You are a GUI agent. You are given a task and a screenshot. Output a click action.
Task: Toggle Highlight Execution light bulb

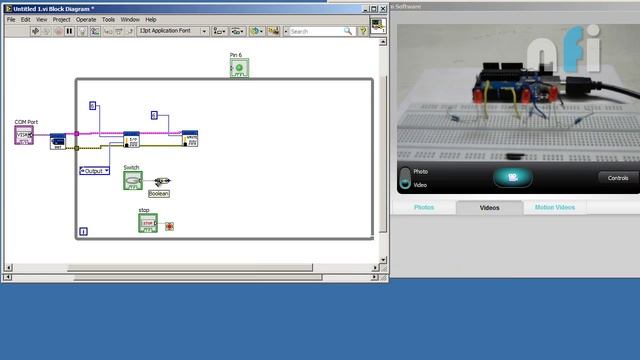[82, 31]
